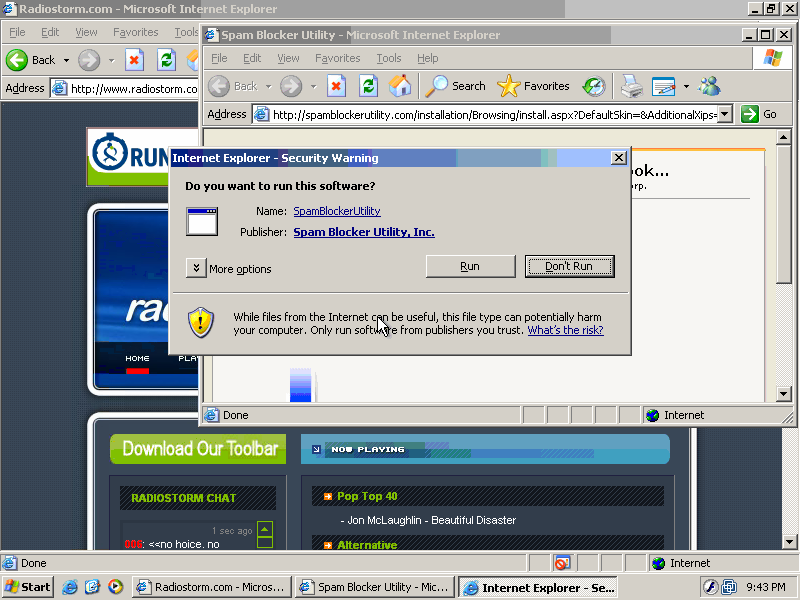Click the first system tray icon left of clock
The image size is (800, 600).
pyautogui.click(x=710, y=587)
